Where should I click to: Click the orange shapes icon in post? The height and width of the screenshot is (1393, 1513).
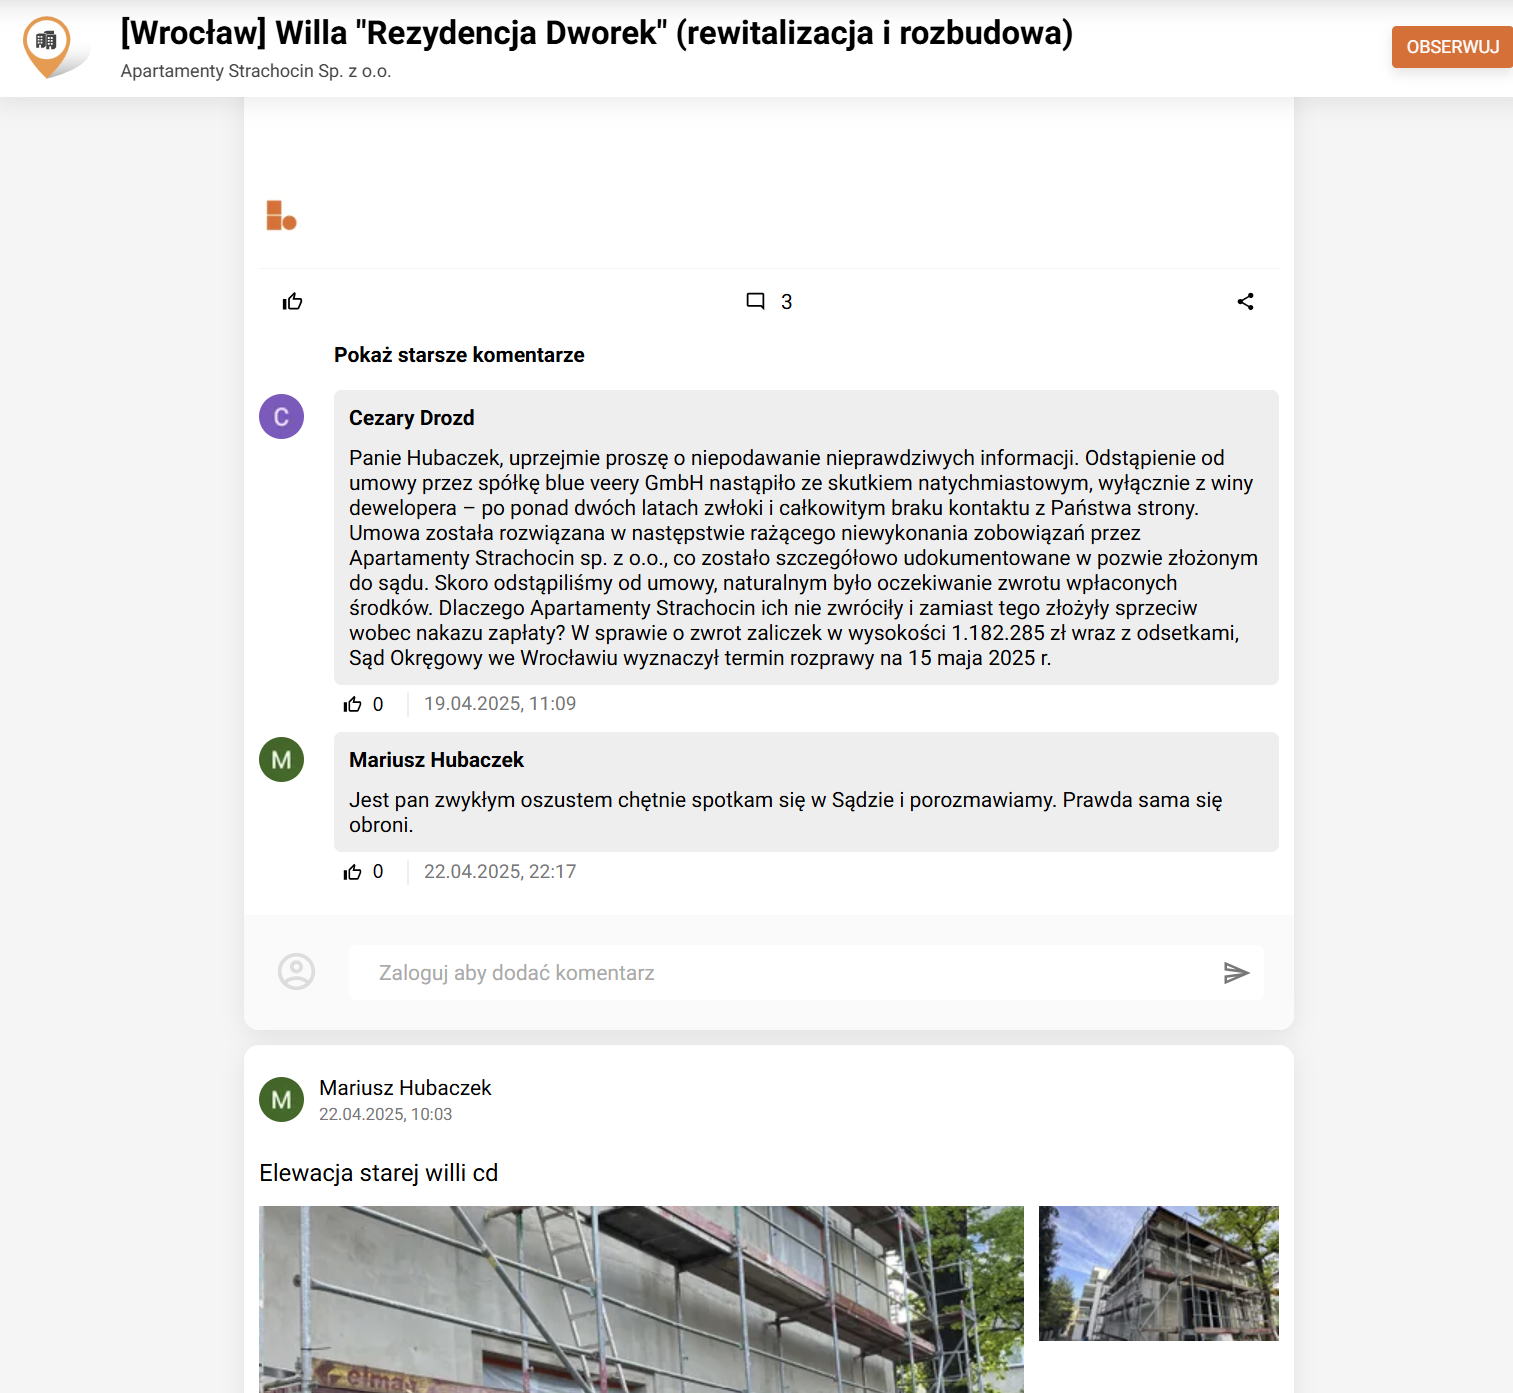[x=281, y=215]
